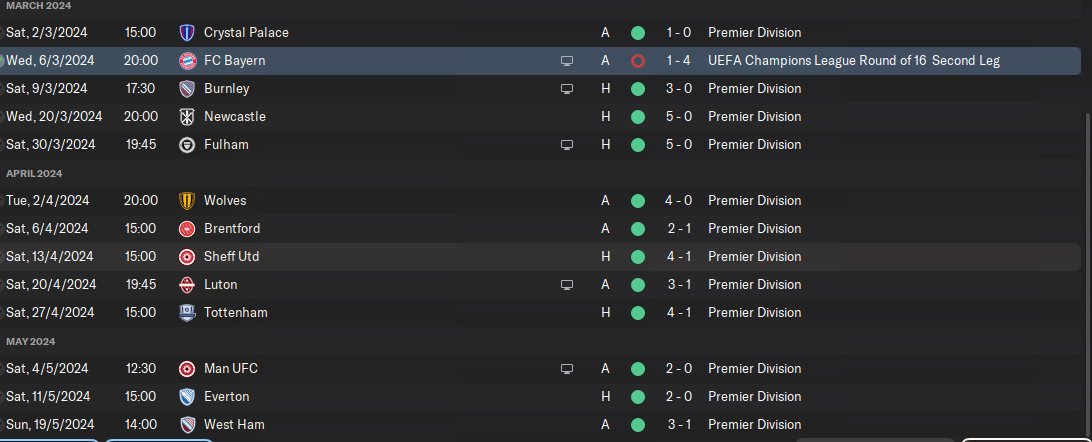Click the TV broadcast icon on Bayern row
Screen dimensions: 1092x442
[567, 61]
